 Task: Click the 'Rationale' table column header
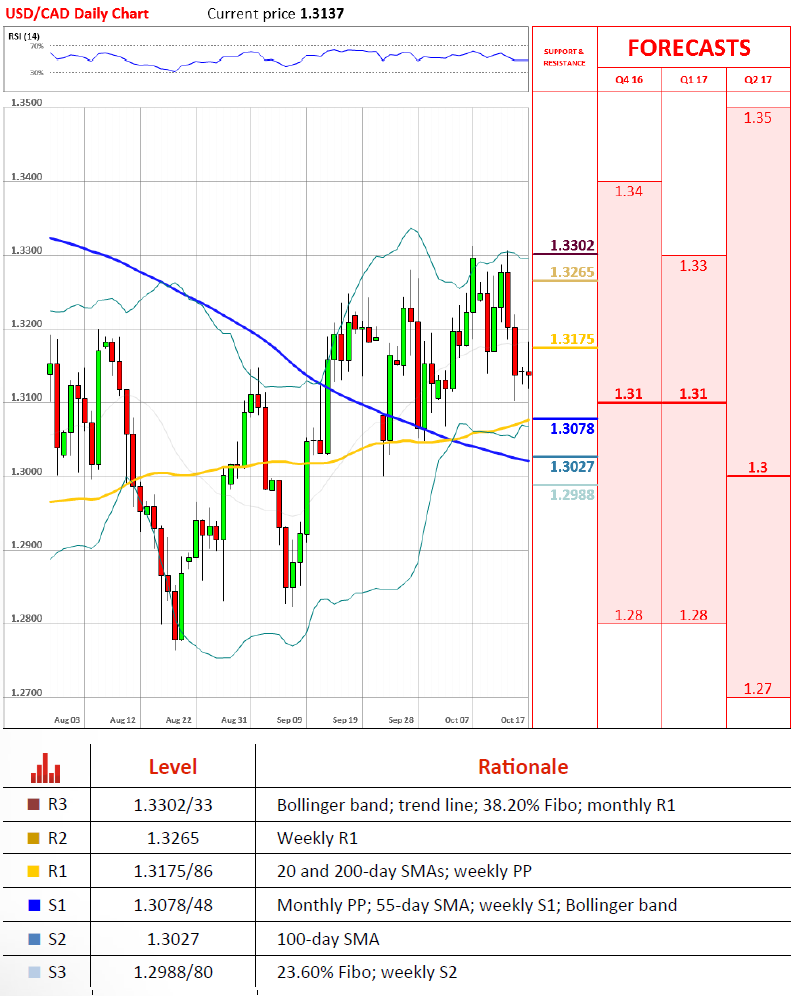pyautogui.click(x=523, y=767)
